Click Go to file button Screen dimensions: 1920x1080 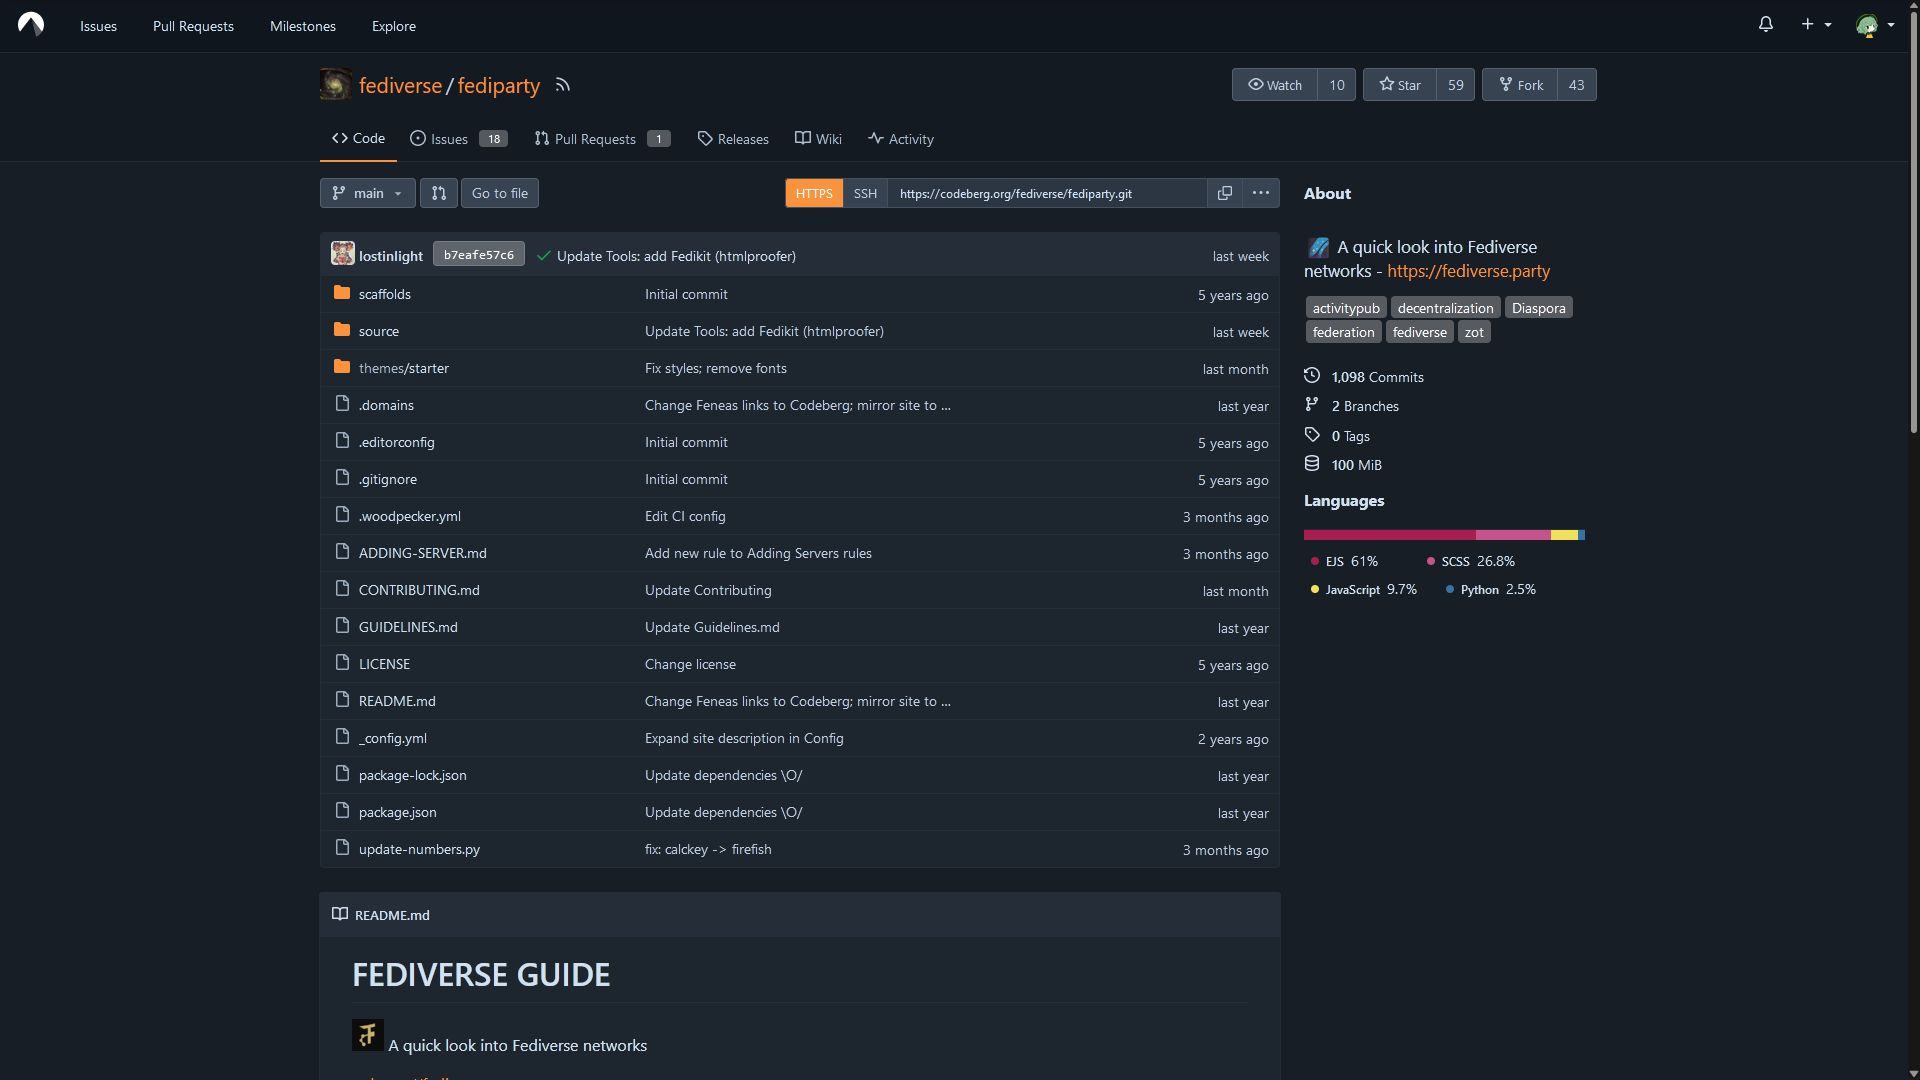[500, 193]
